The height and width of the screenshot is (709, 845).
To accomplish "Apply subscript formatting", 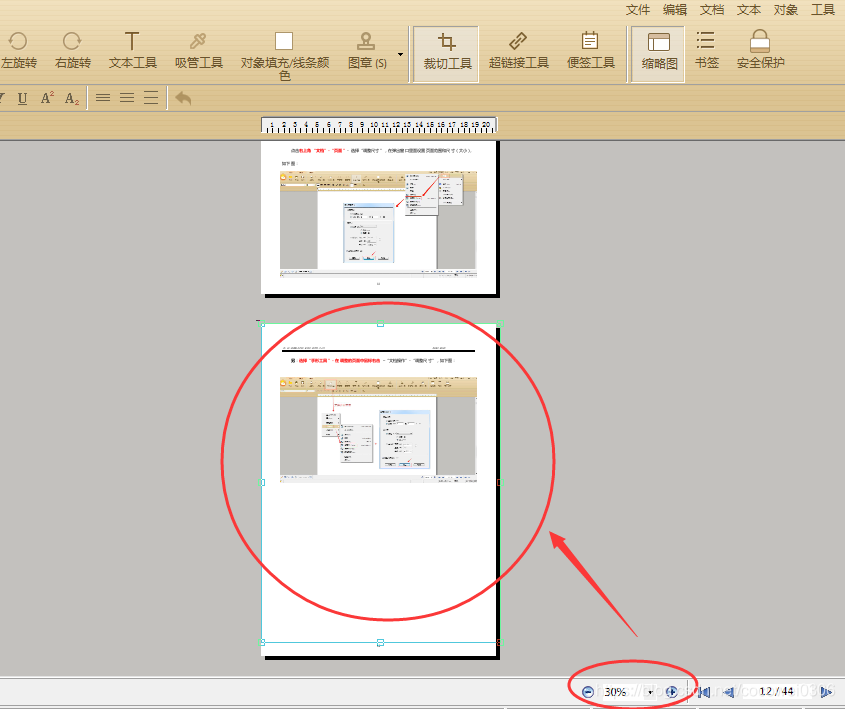I will click(72, 99).
